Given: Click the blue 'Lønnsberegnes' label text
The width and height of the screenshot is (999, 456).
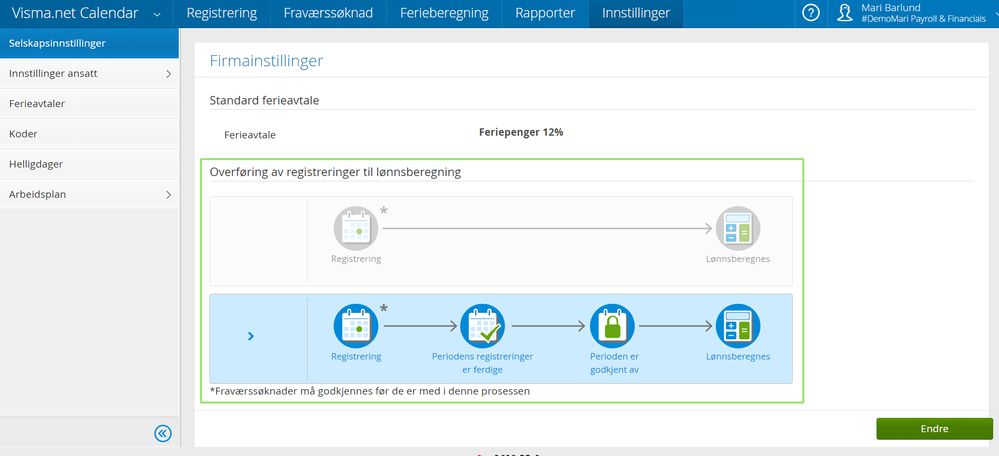Looking at the screenshot, I should 738,357.
